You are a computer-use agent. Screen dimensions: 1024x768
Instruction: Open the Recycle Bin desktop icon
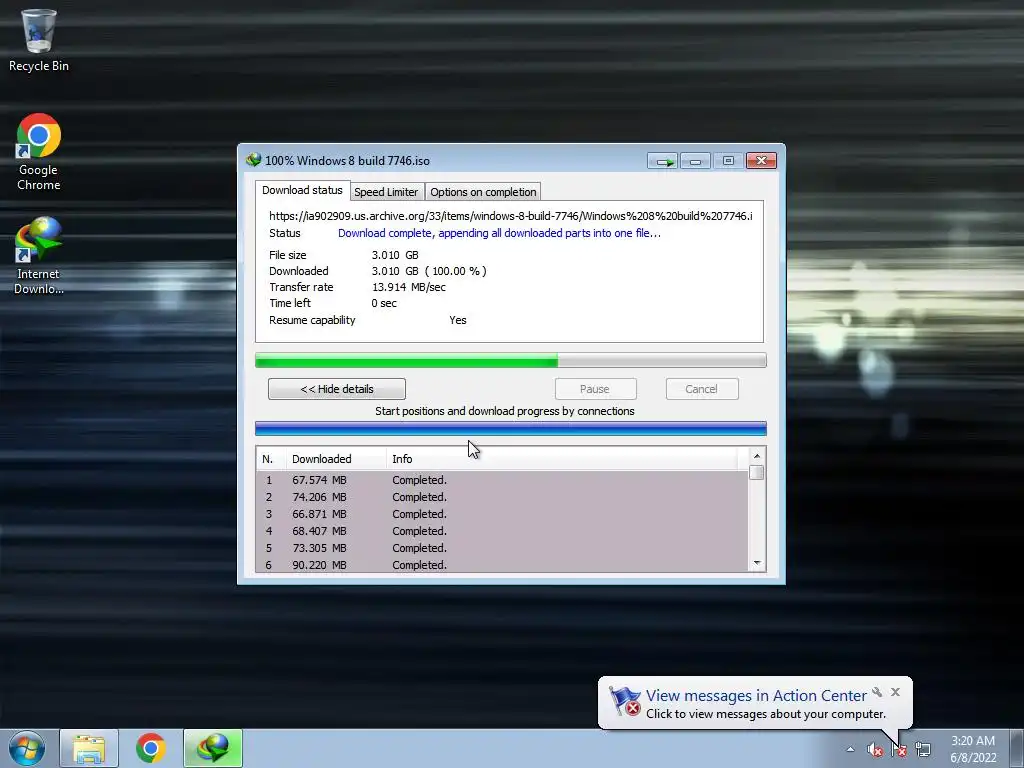tap(38, 40)
